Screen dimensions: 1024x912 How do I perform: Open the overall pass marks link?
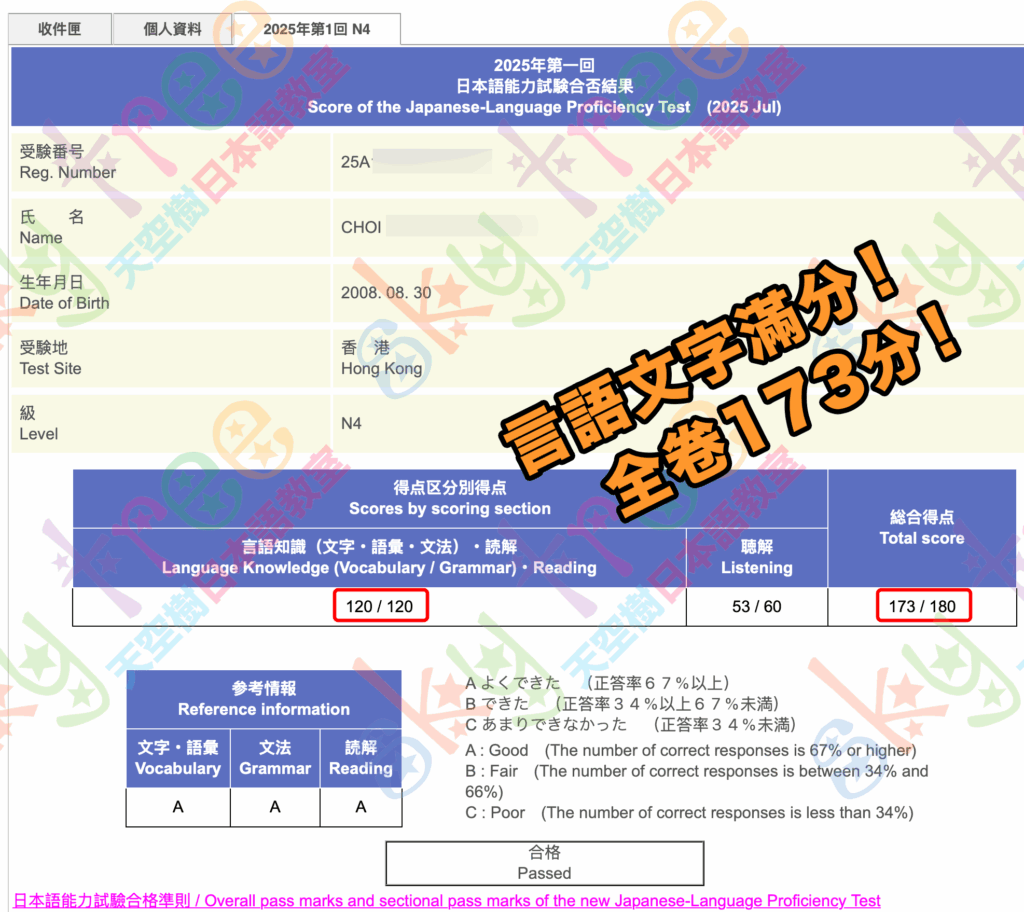(x=447, y=900)
